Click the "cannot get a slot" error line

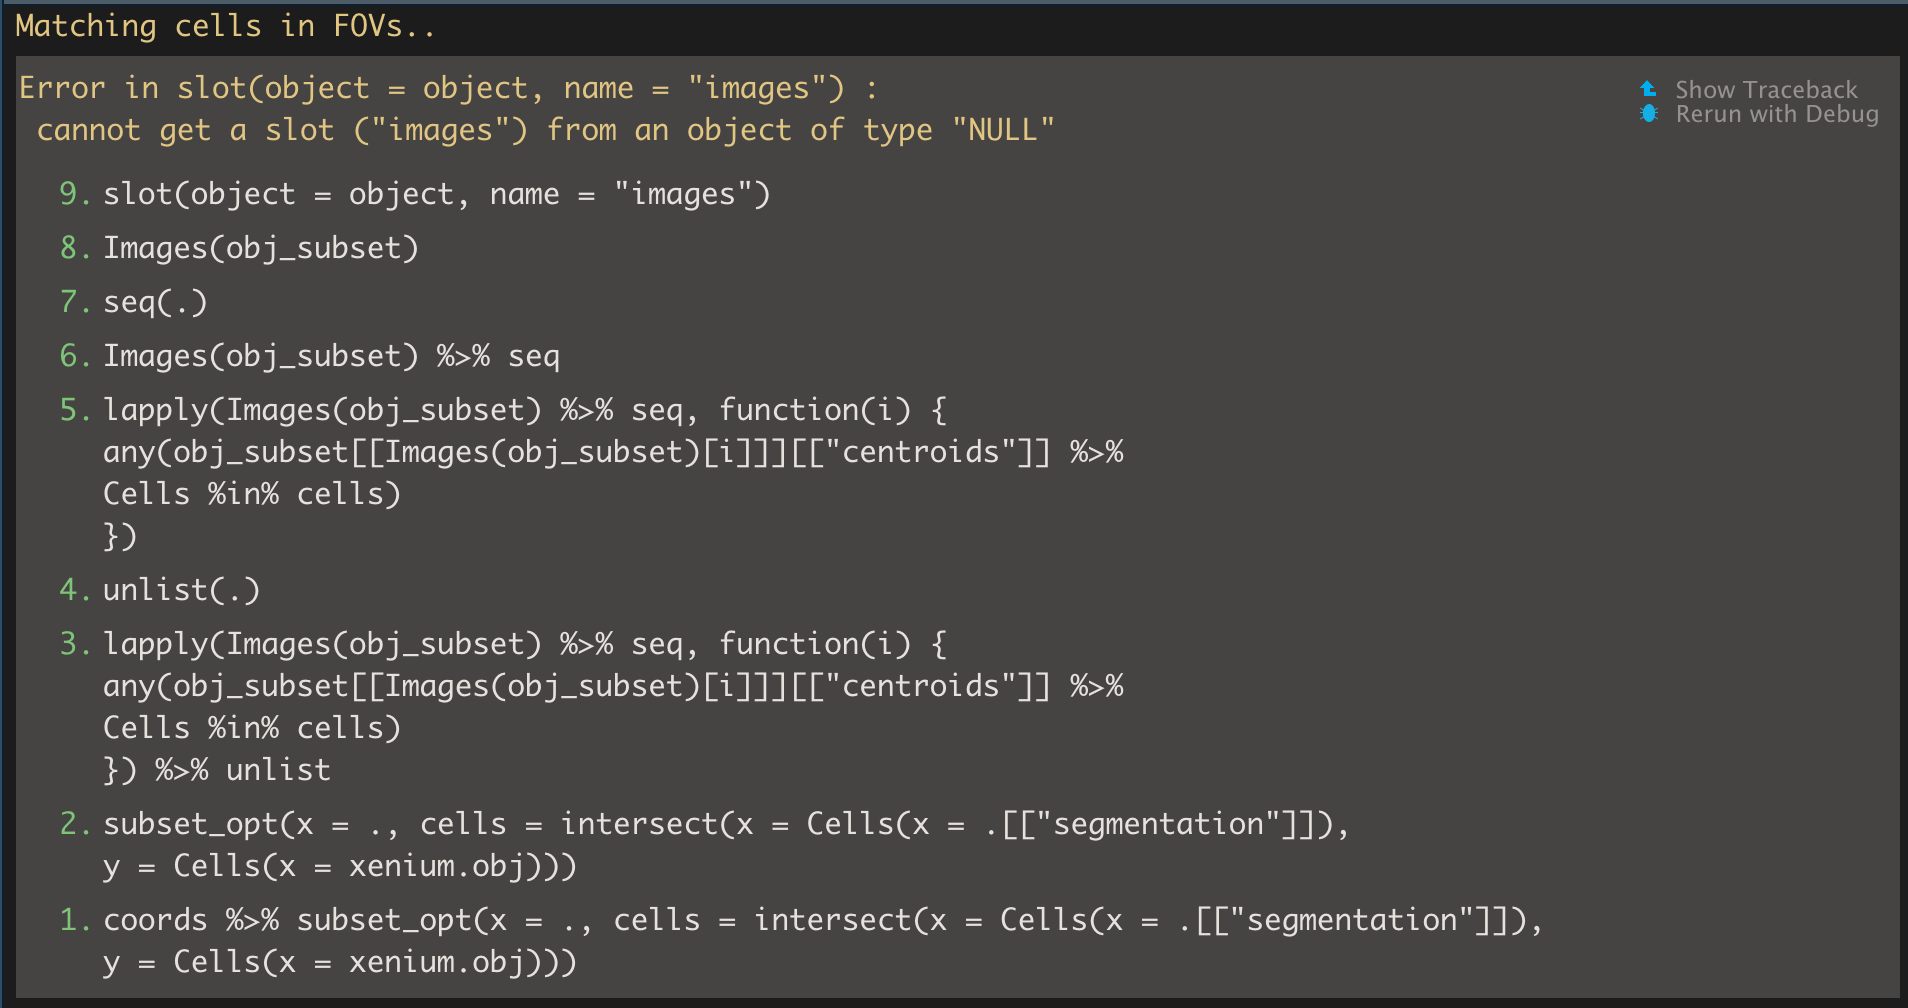(545, 129)
